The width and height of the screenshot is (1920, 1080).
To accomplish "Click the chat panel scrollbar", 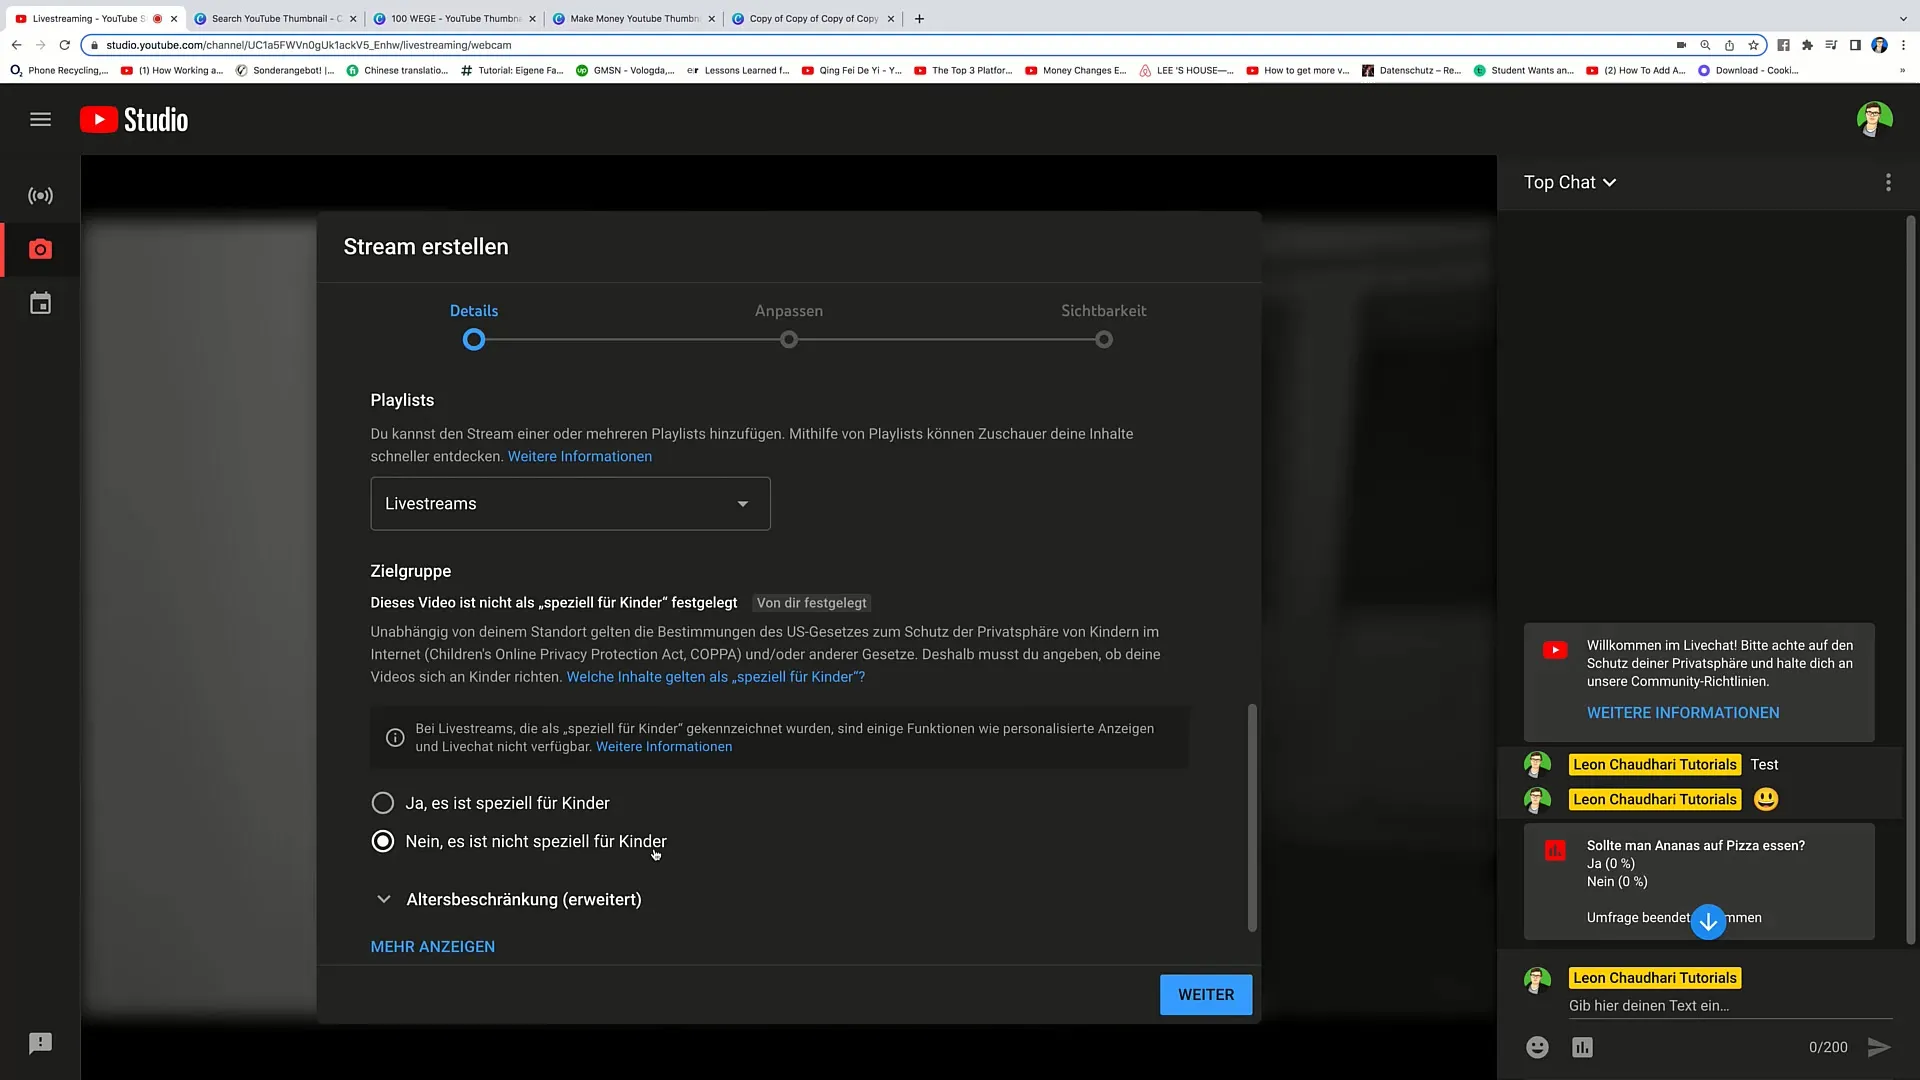I will [x=1911, y=580].
